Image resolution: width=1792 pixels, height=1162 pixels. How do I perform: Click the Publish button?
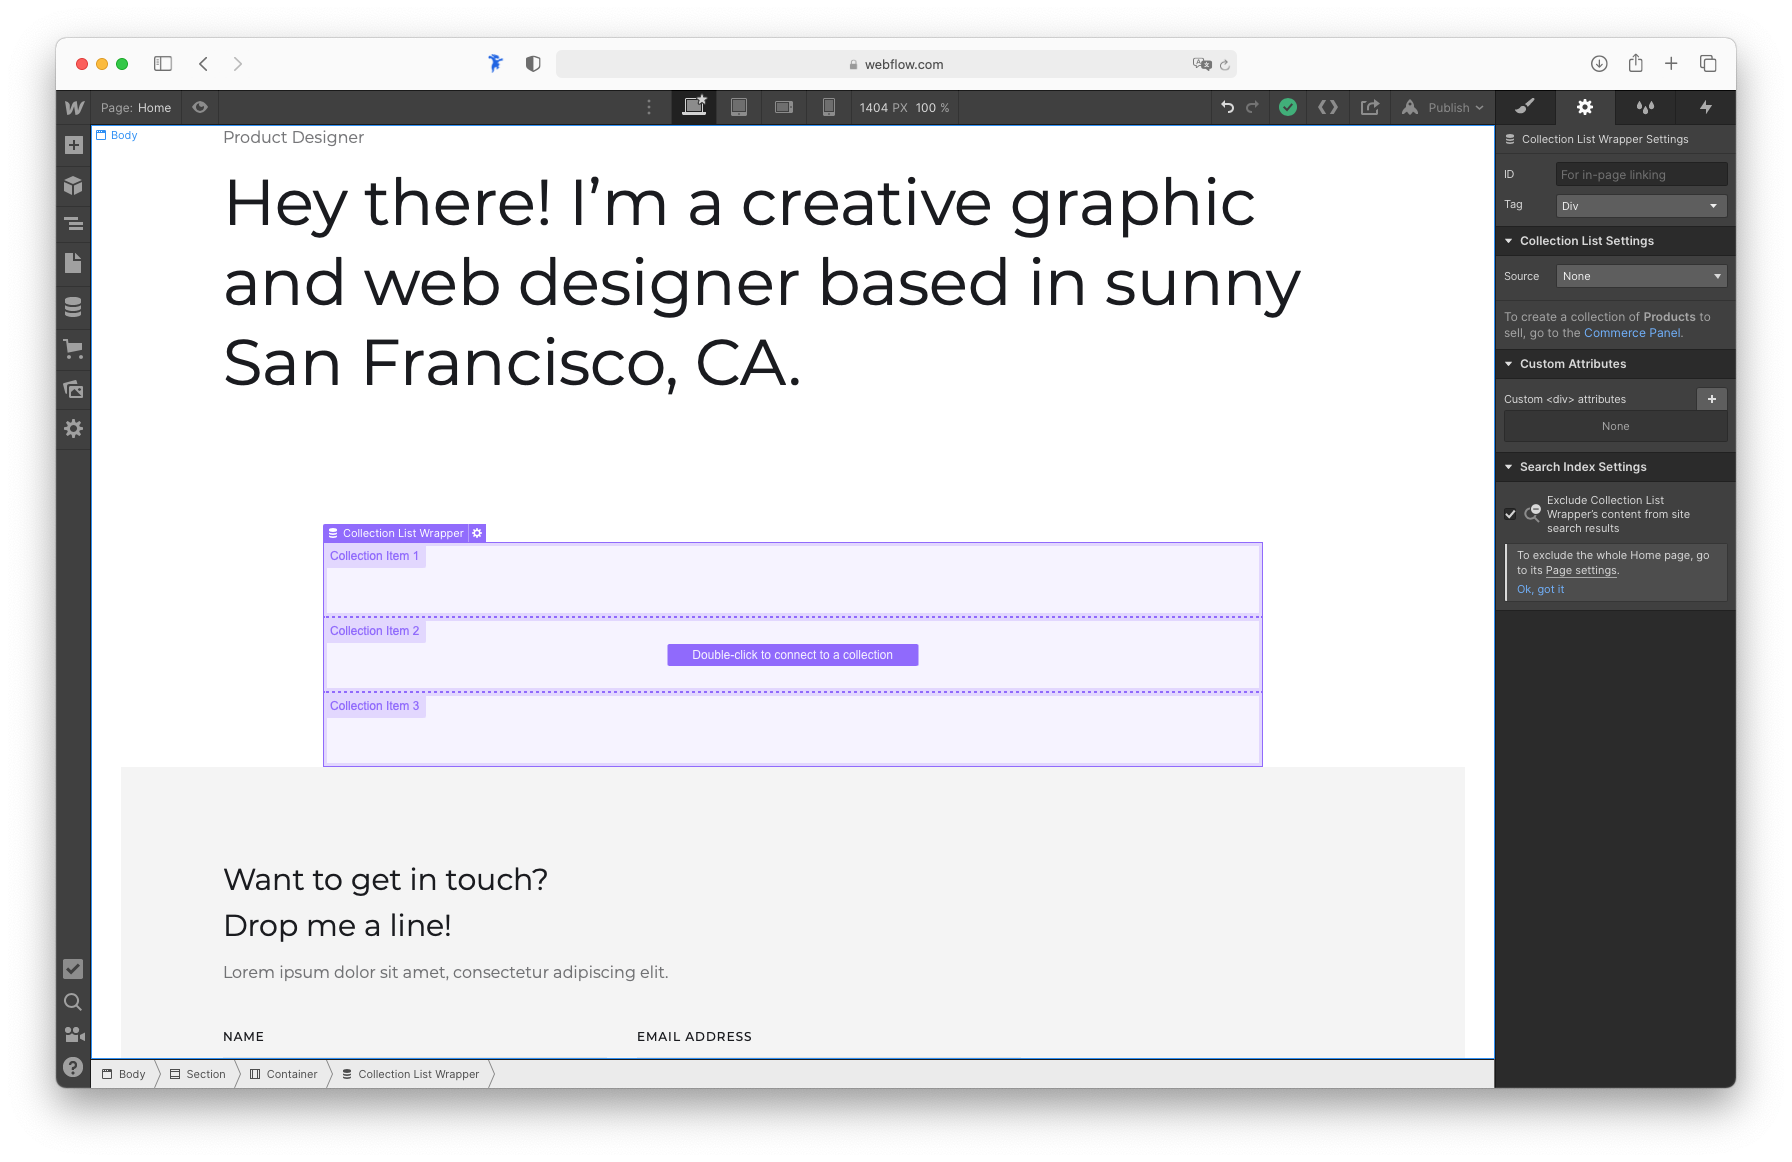1443,107
